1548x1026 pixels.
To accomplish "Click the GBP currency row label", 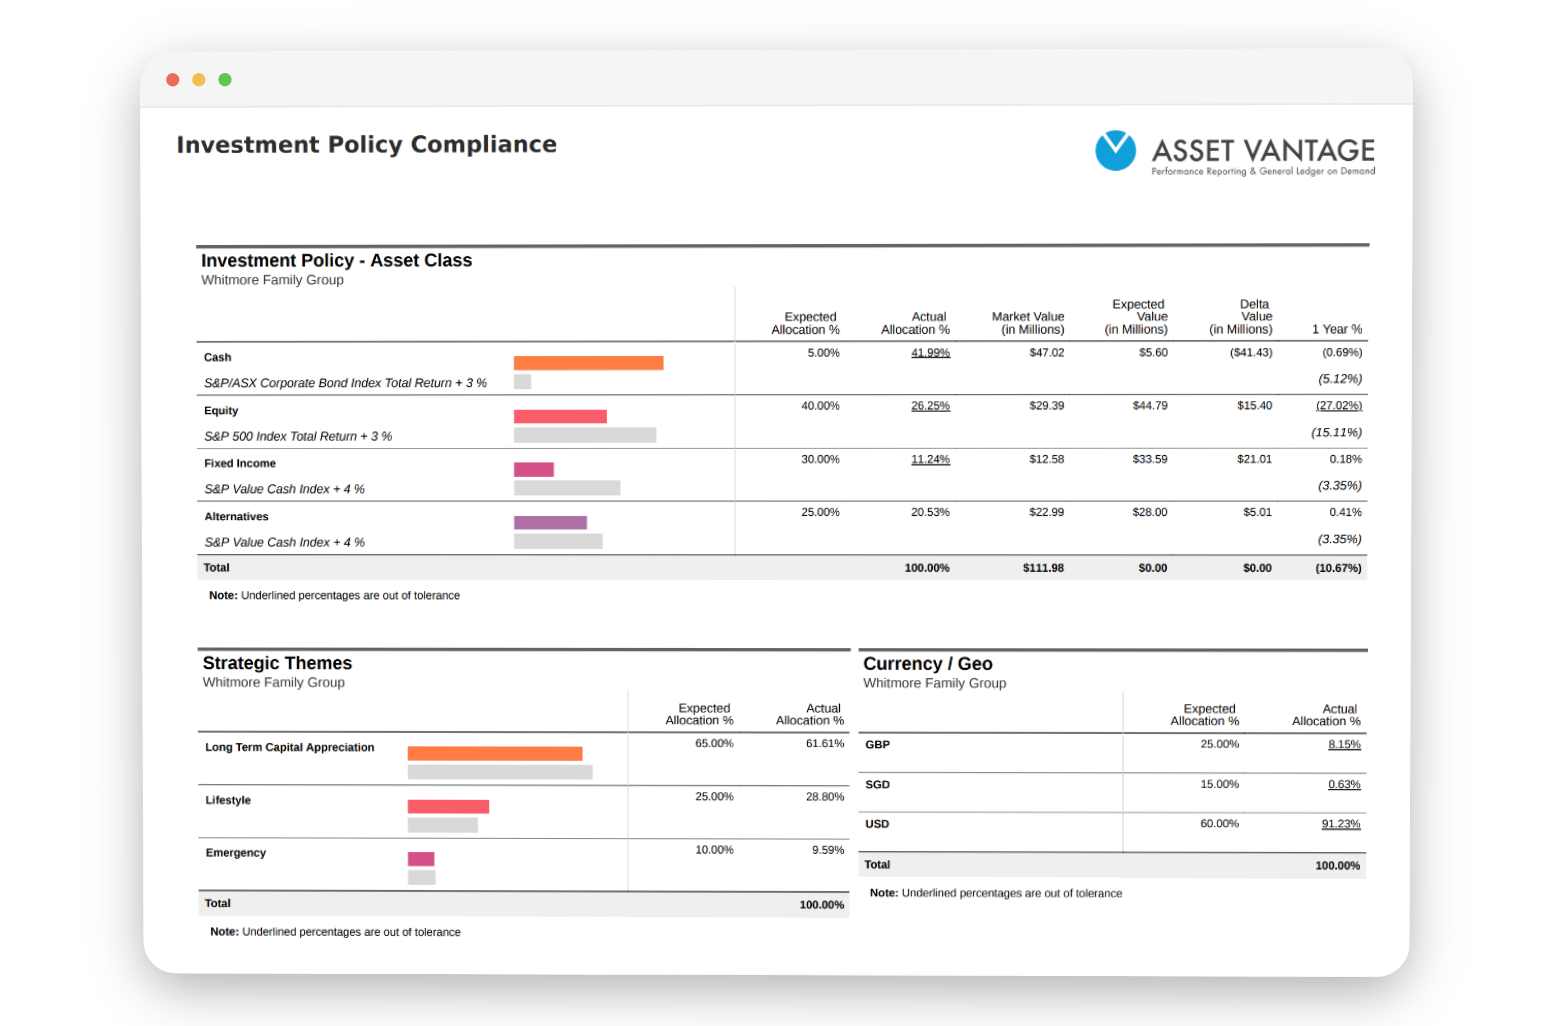I will 877,744.
